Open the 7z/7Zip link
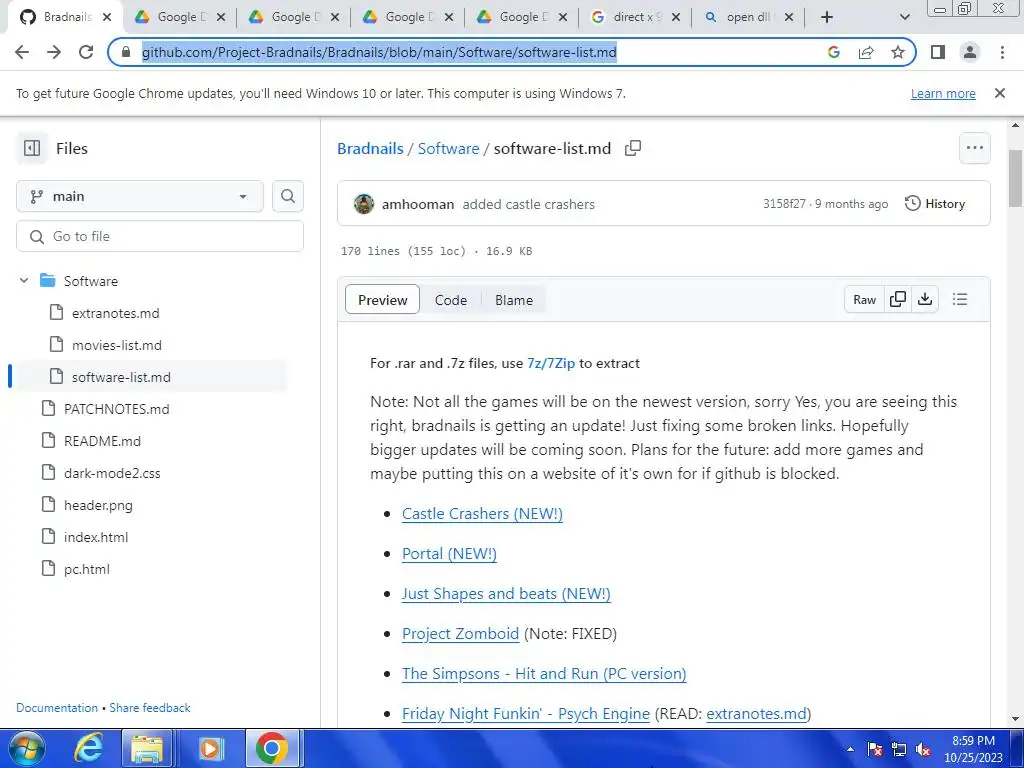This screenshot has width=1024, height=768. pos(551,363)
